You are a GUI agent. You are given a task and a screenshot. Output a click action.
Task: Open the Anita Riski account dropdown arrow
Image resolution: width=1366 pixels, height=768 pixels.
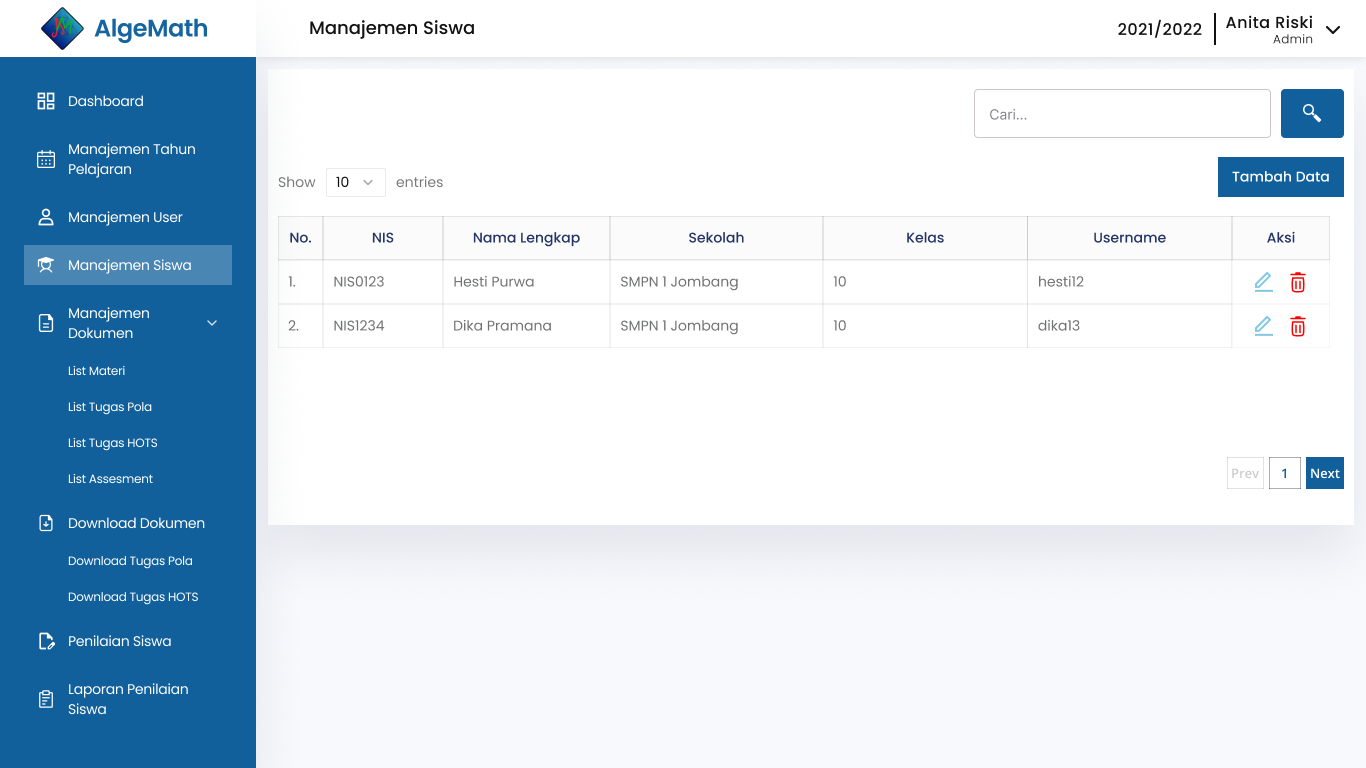click(x=1333, y=30)
